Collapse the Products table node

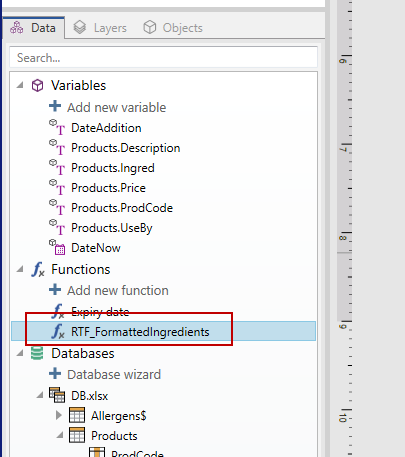pos(60,435)
